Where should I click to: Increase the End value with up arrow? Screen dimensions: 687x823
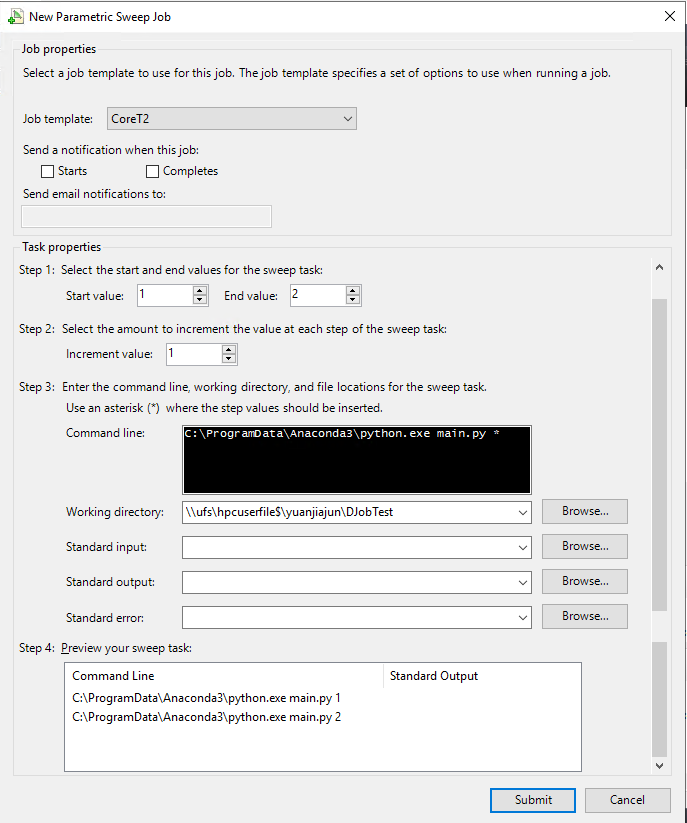point(353,290)
